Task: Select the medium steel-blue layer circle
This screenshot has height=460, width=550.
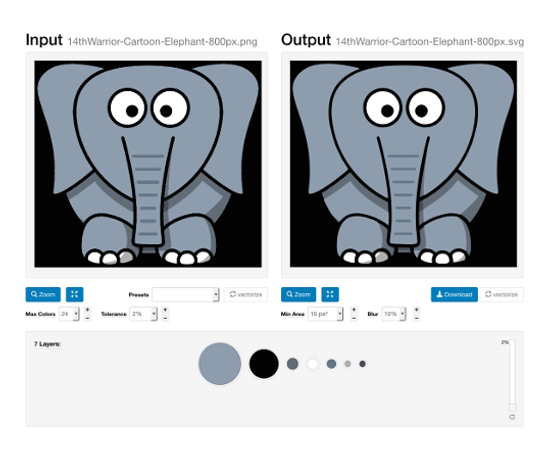Action: [x=331, y=364]
